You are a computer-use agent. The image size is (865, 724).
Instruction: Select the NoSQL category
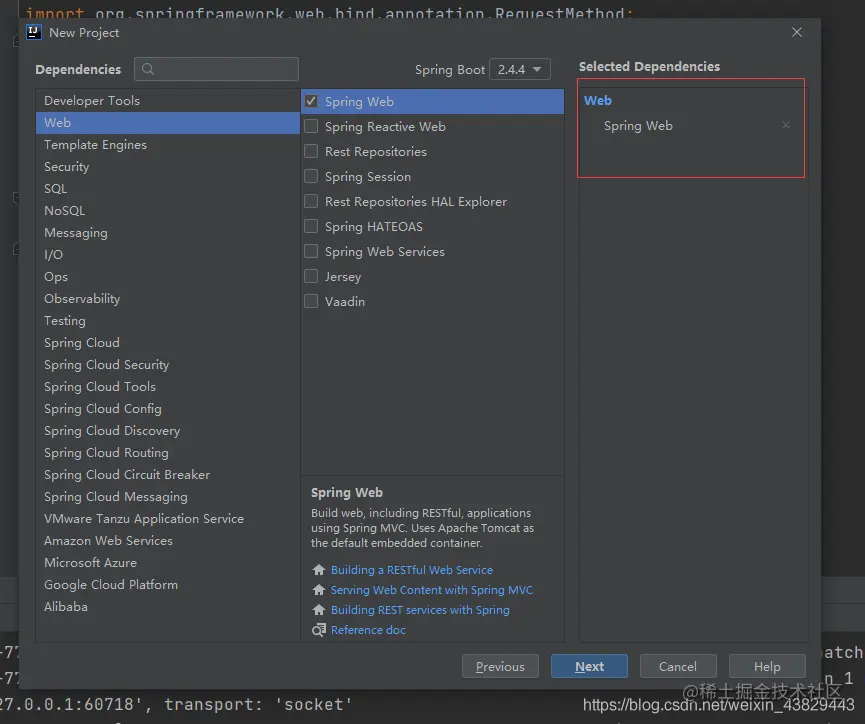click(168, 211)
